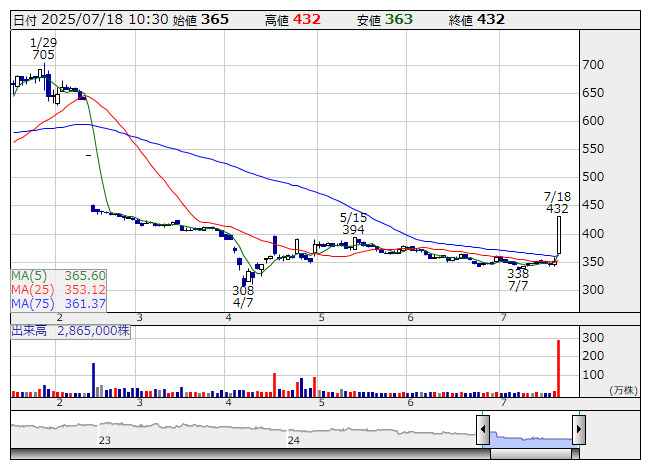Click the 1/29 705 peak label

(43, 49)
